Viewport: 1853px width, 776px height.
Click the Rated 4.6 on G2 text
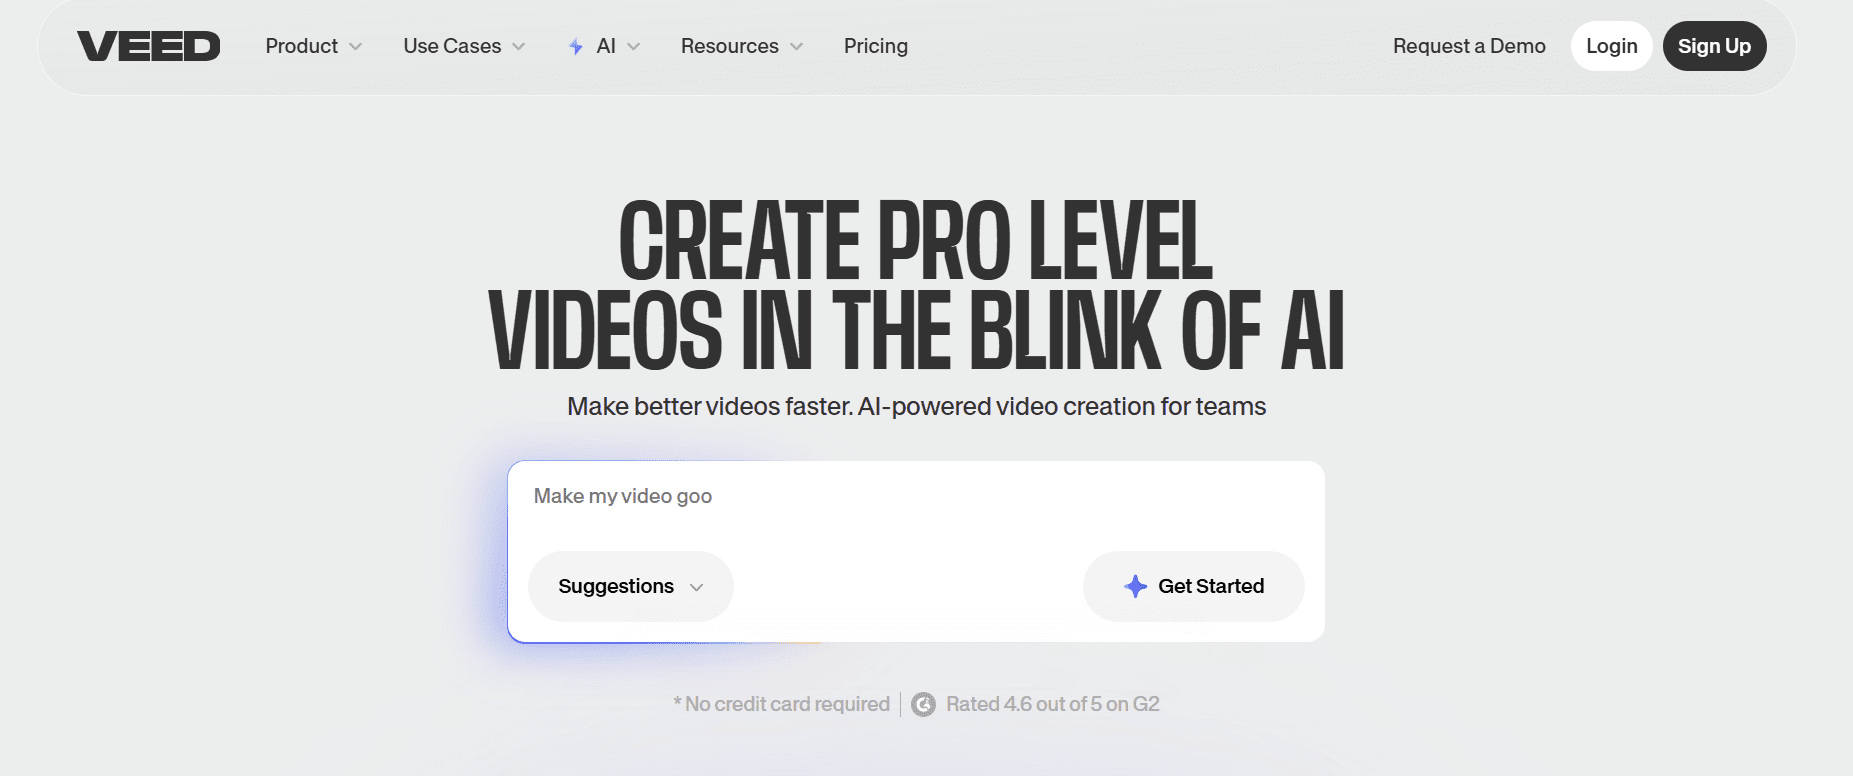[x=1053, y=704]
